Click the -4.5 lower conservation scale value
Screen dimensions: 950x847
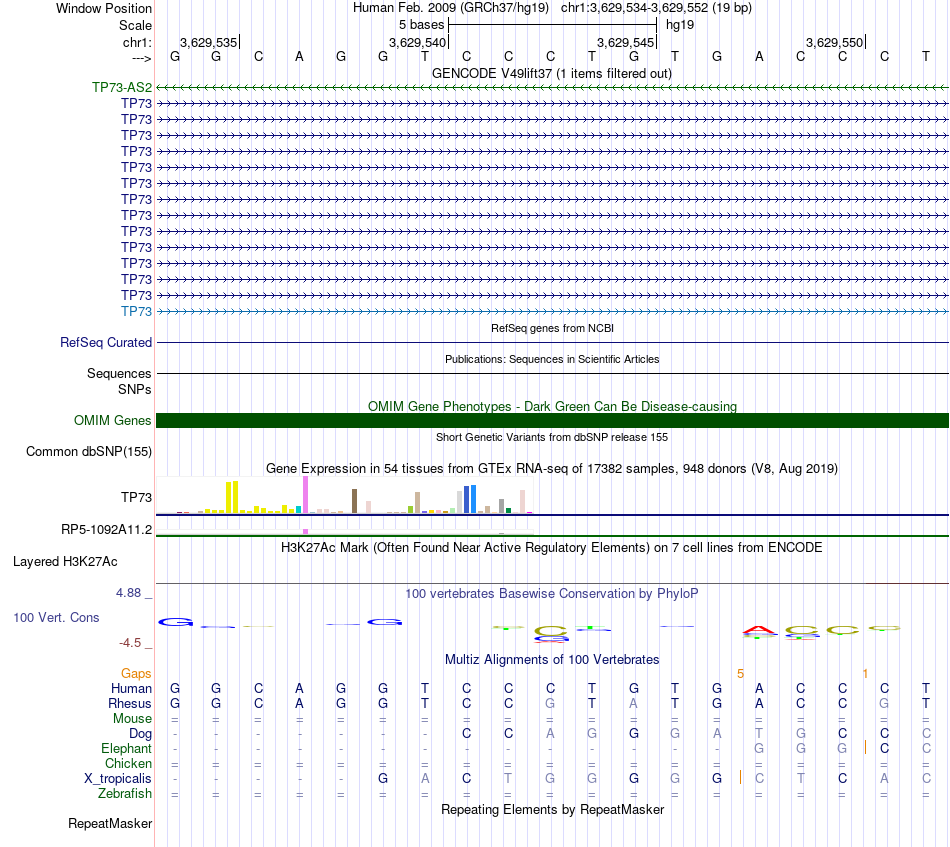[130, 643]
